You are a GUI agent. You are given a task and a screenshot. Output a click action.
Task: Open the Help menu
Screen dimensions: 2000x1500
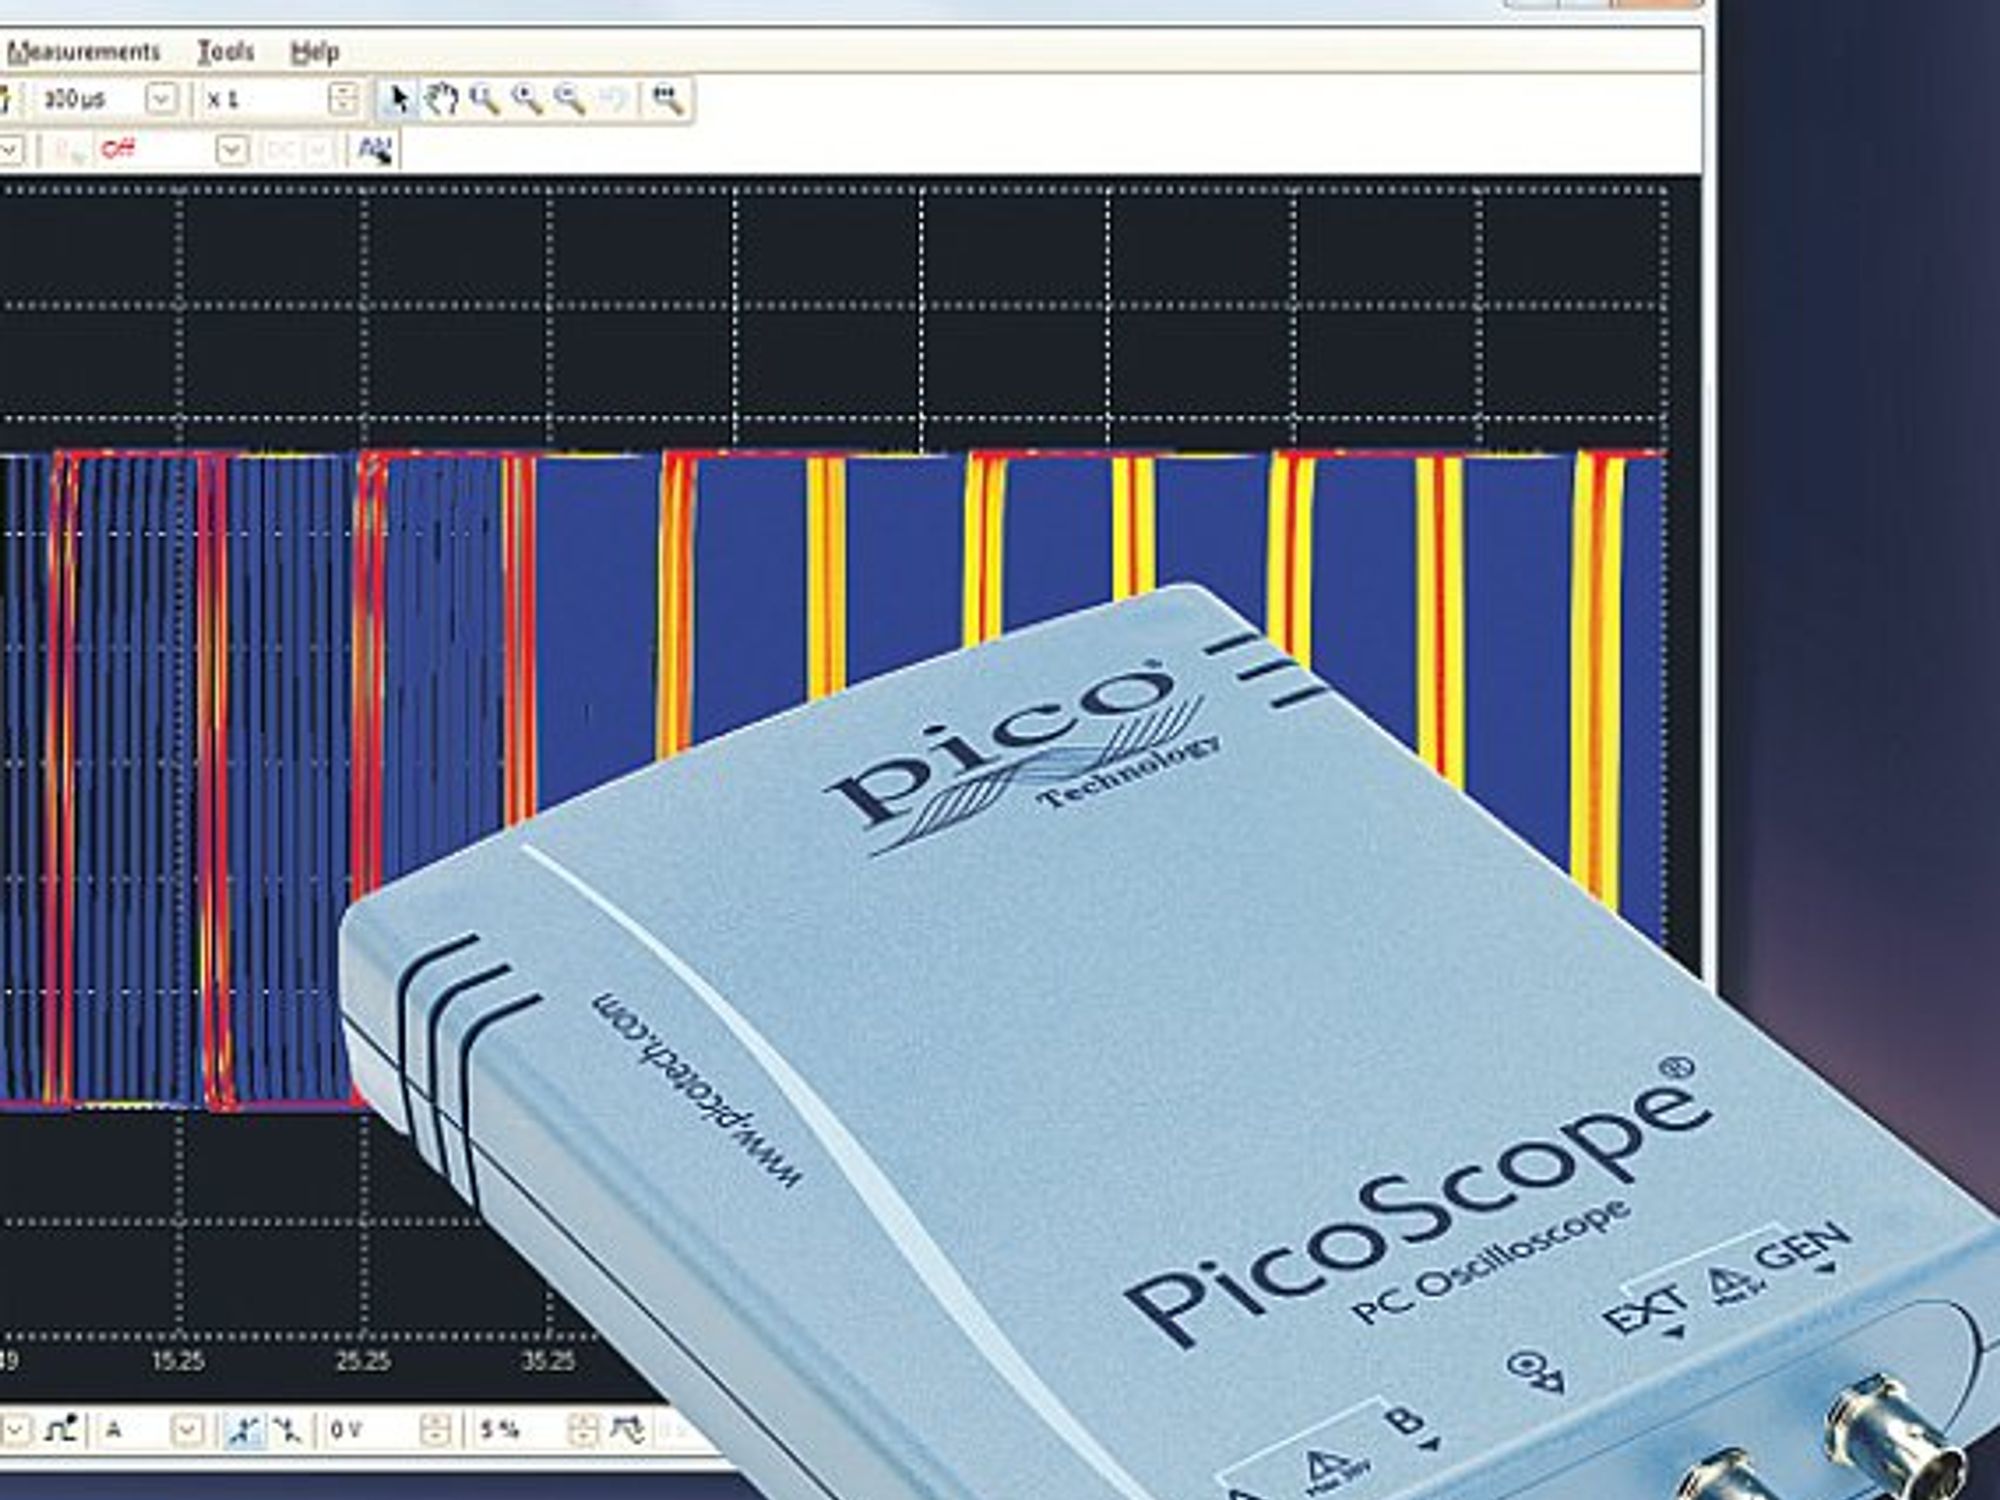pyautogui.click(x=314, y=51)
